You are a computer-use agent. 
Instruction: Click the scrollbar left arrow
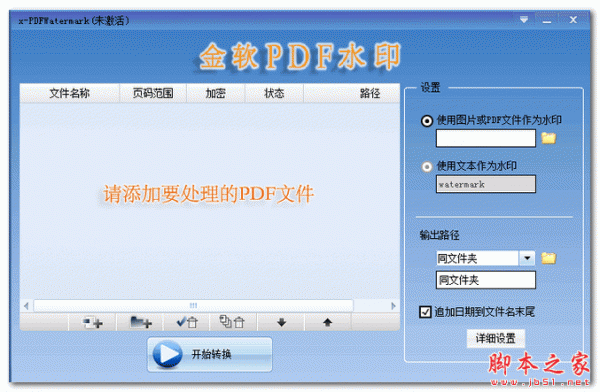pyautogui.click(x=26, y=305)
